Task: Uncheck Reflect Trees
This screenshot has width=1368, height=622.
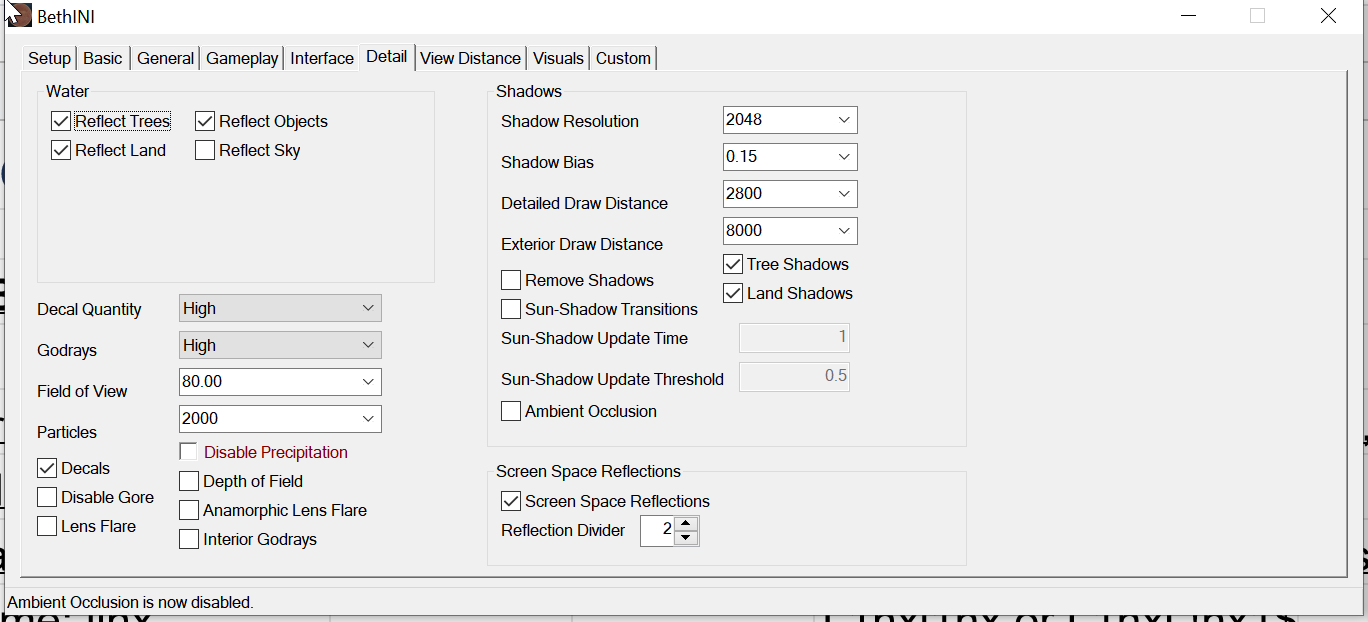Action: [61, 121]
